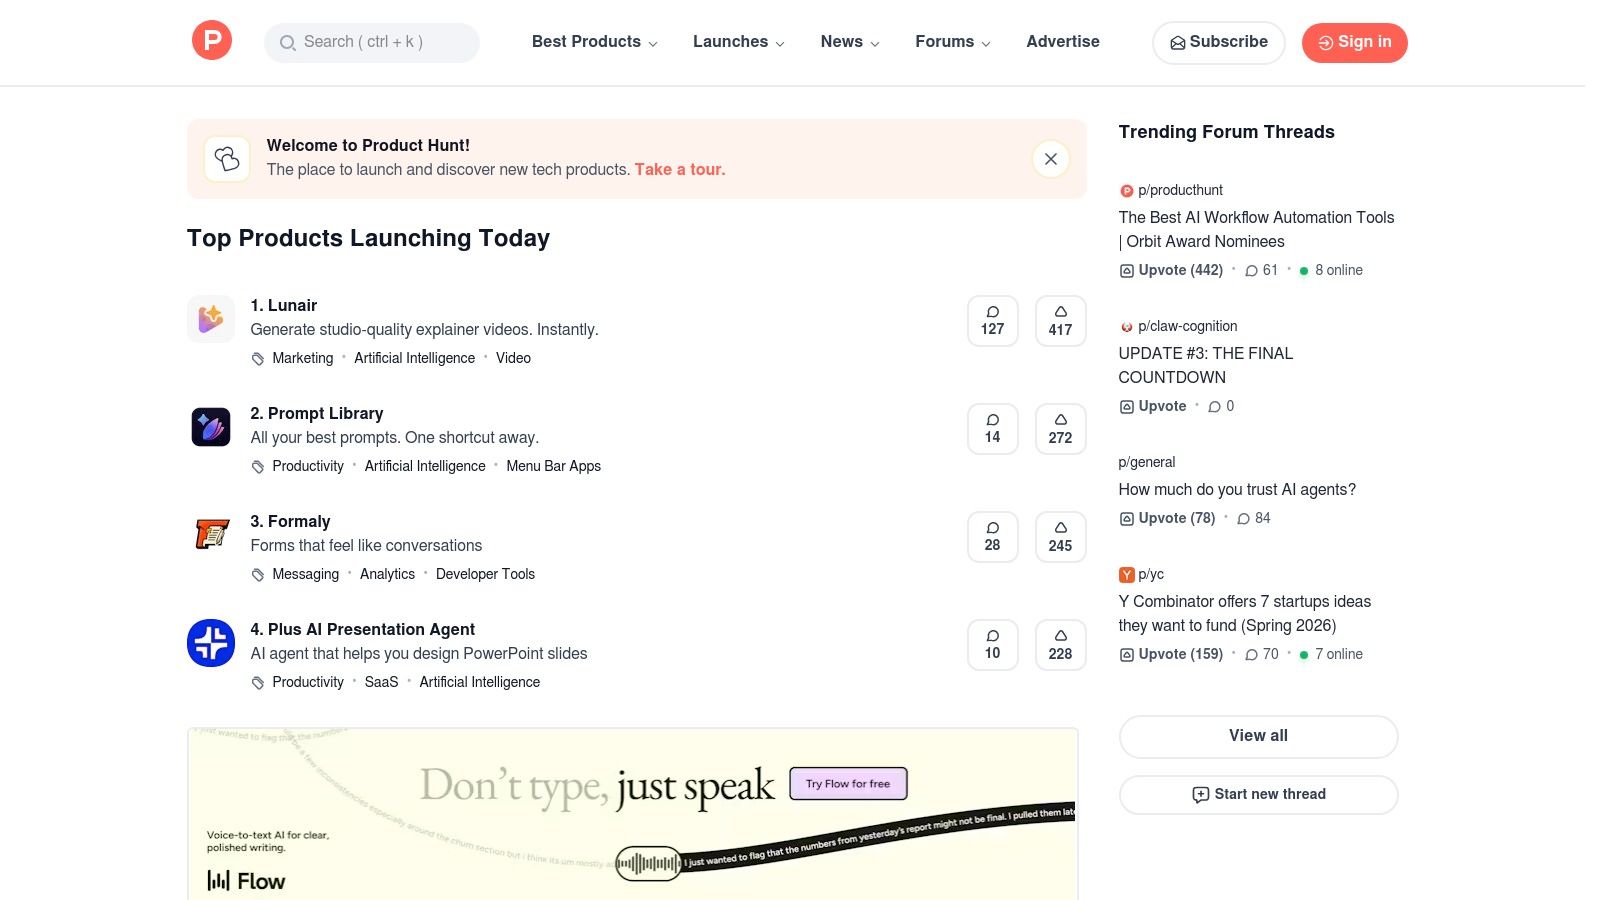The width and height of the screenshot is (1600, 900).
Task: Open the Prompt Library product icon
Action: coord(211,427)
